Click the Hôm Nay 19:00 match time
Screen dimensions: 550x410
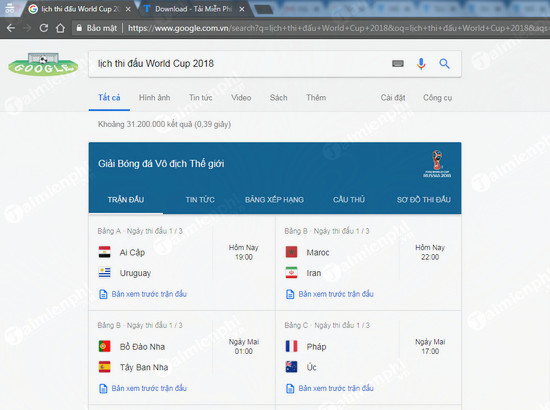pos(243,252)
